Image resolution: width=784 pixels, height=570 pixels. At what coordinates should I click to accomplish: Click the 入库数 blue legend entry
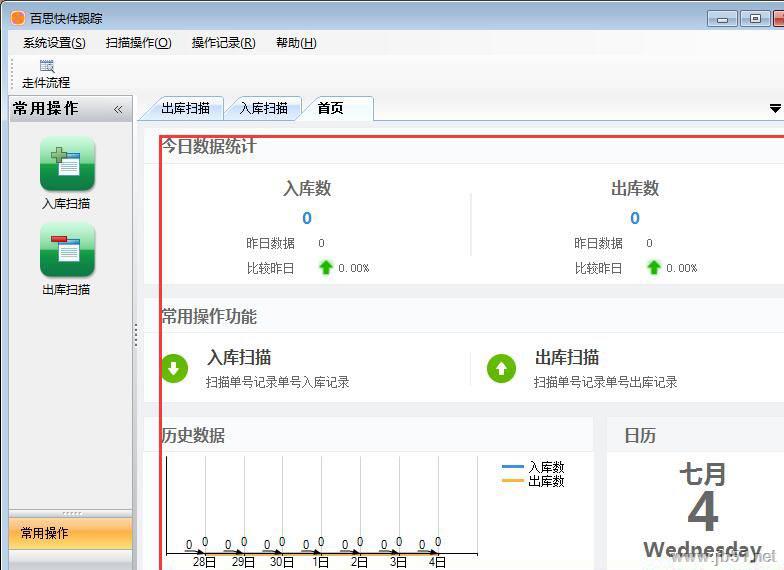click(533, 467)
